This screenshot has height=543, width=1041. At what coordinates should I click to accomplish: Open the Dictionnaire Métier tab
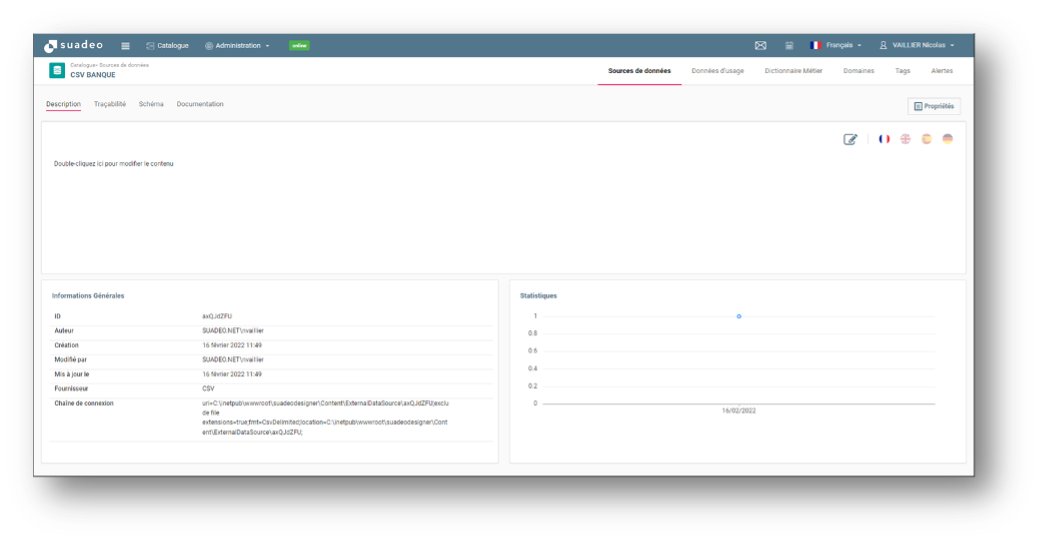coord(793,71)
